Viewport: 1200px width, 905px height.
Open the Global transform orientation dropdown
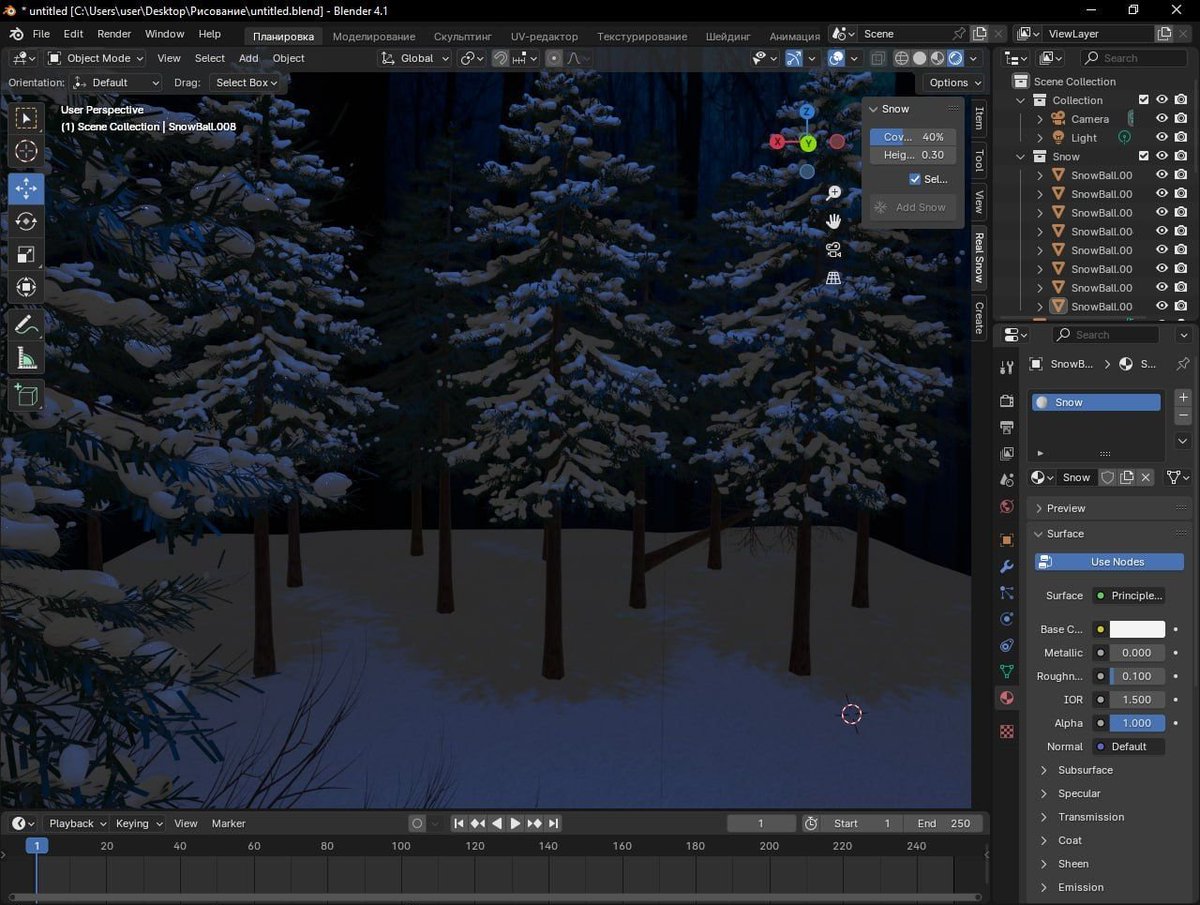click(x=415, y=58)
